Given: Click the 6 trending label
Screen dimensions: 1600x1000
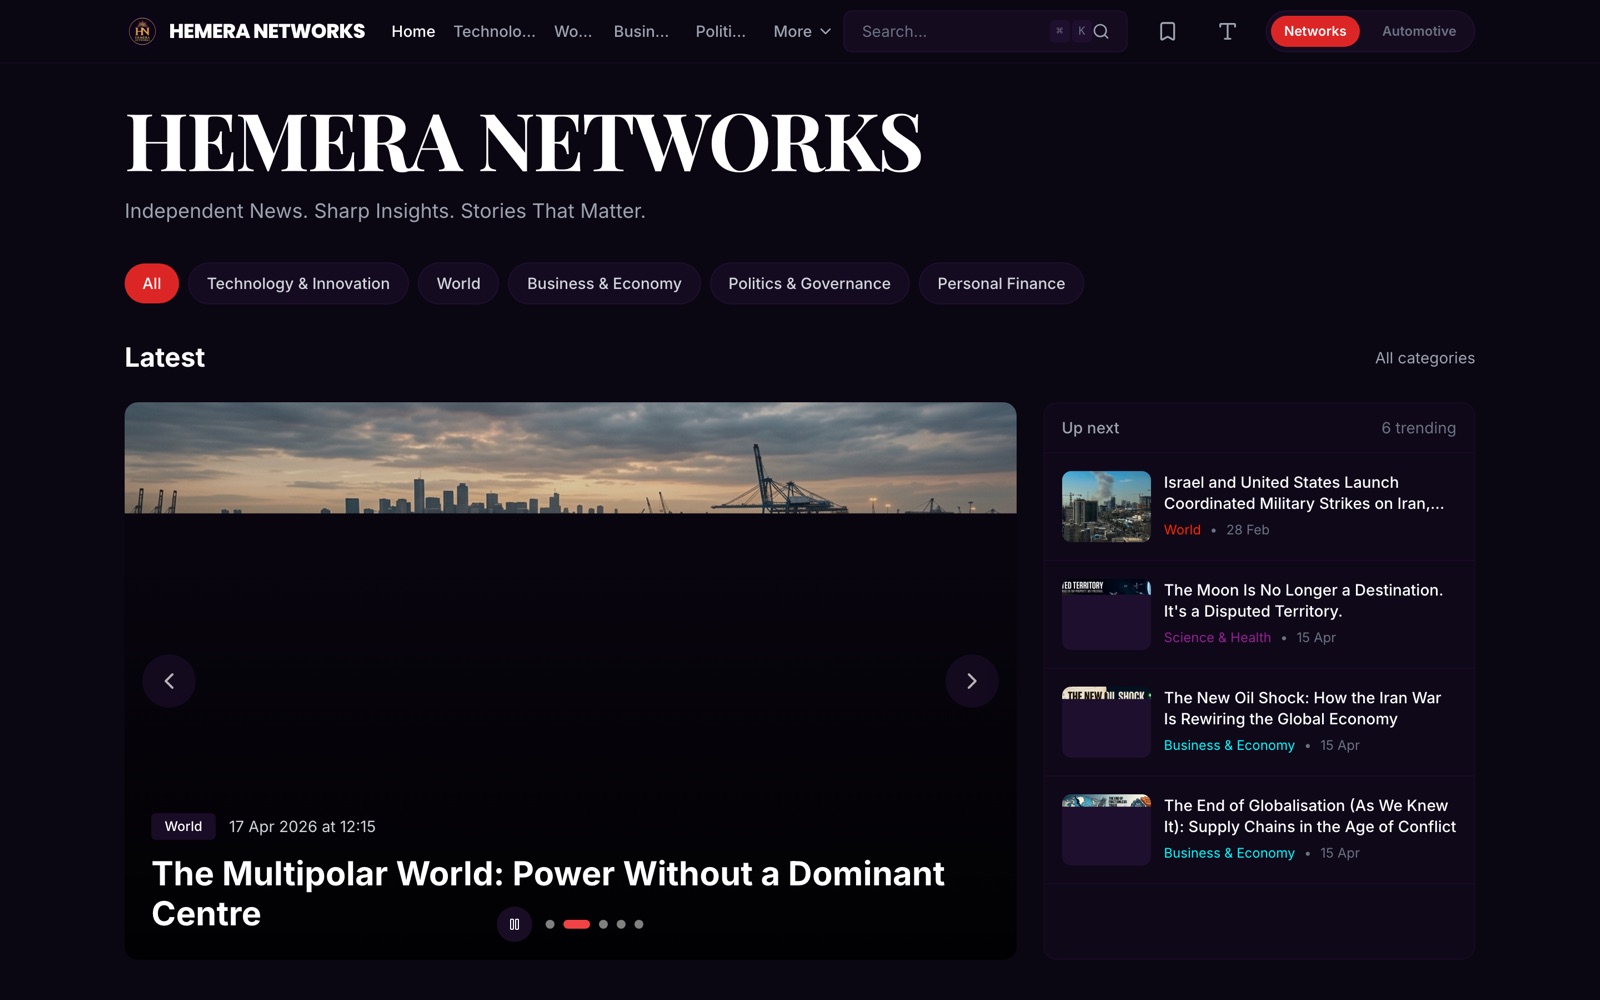Looking at the screenshot, I should (x=1418, y=428).
